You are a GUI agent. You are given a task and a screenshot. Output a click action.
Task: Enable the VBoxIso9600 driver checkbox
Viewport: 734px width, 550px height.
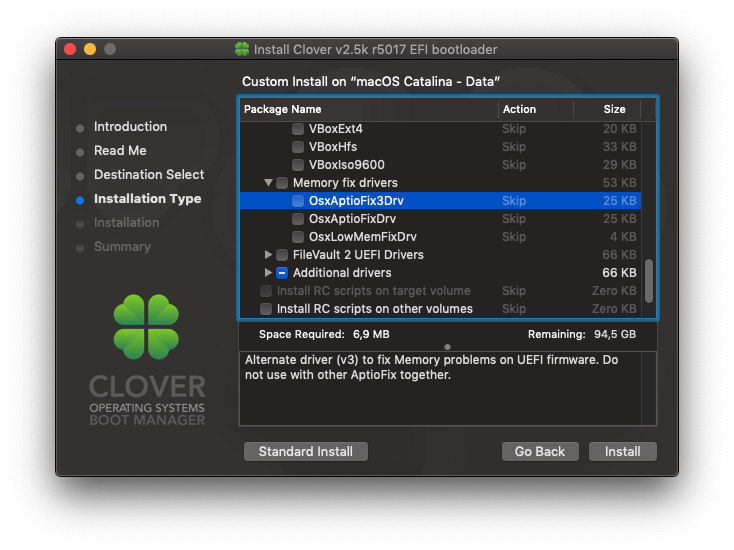pos(298,165)
